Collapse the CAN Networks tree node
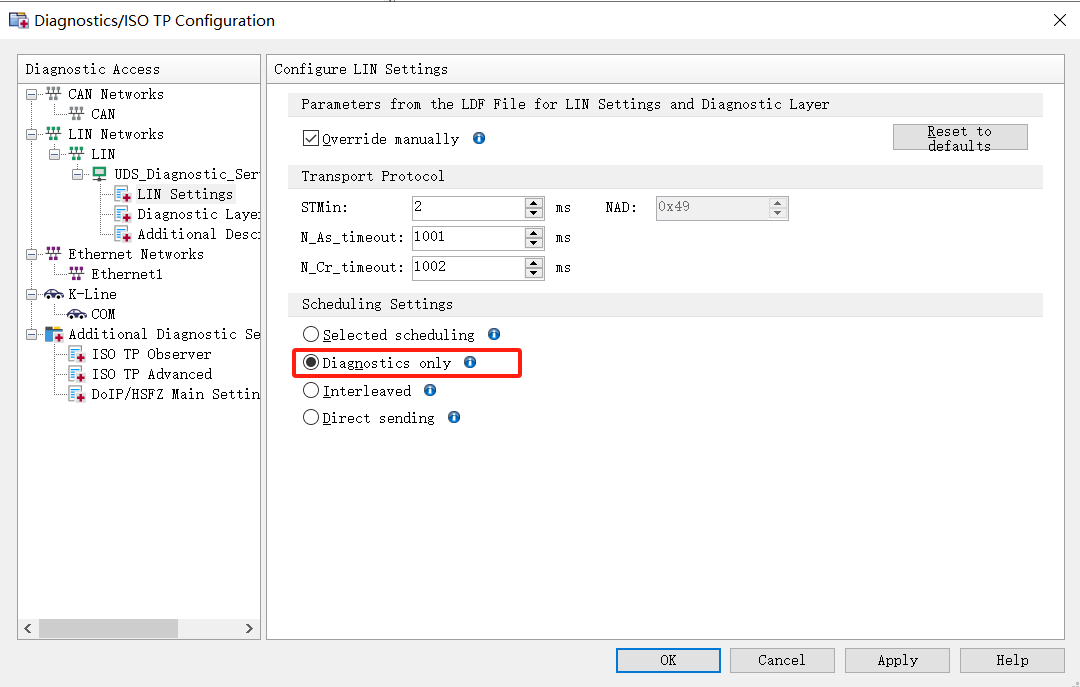The width and height of the screenshot is (1080, 687). (32, 94)
